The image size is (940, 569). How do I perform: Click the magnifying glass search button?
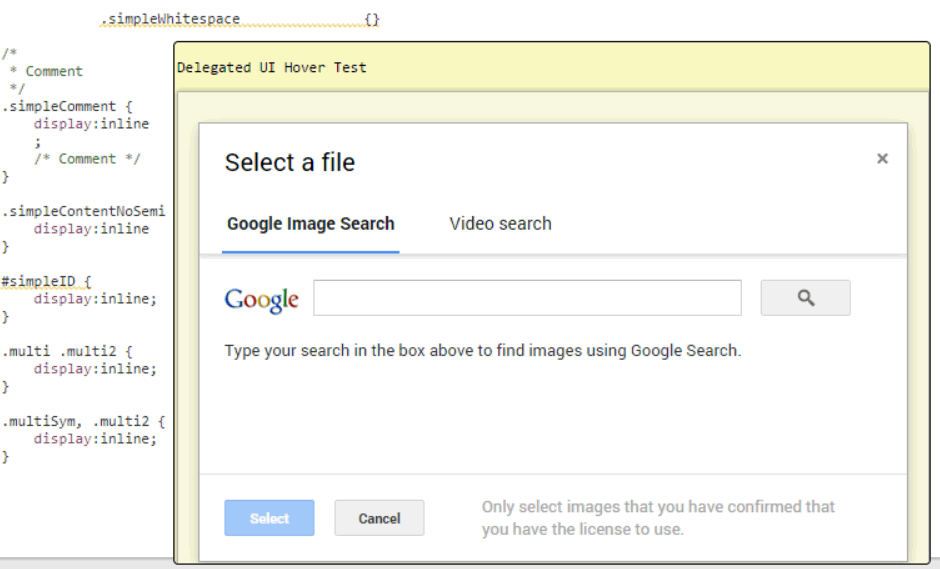pos(805,298)
